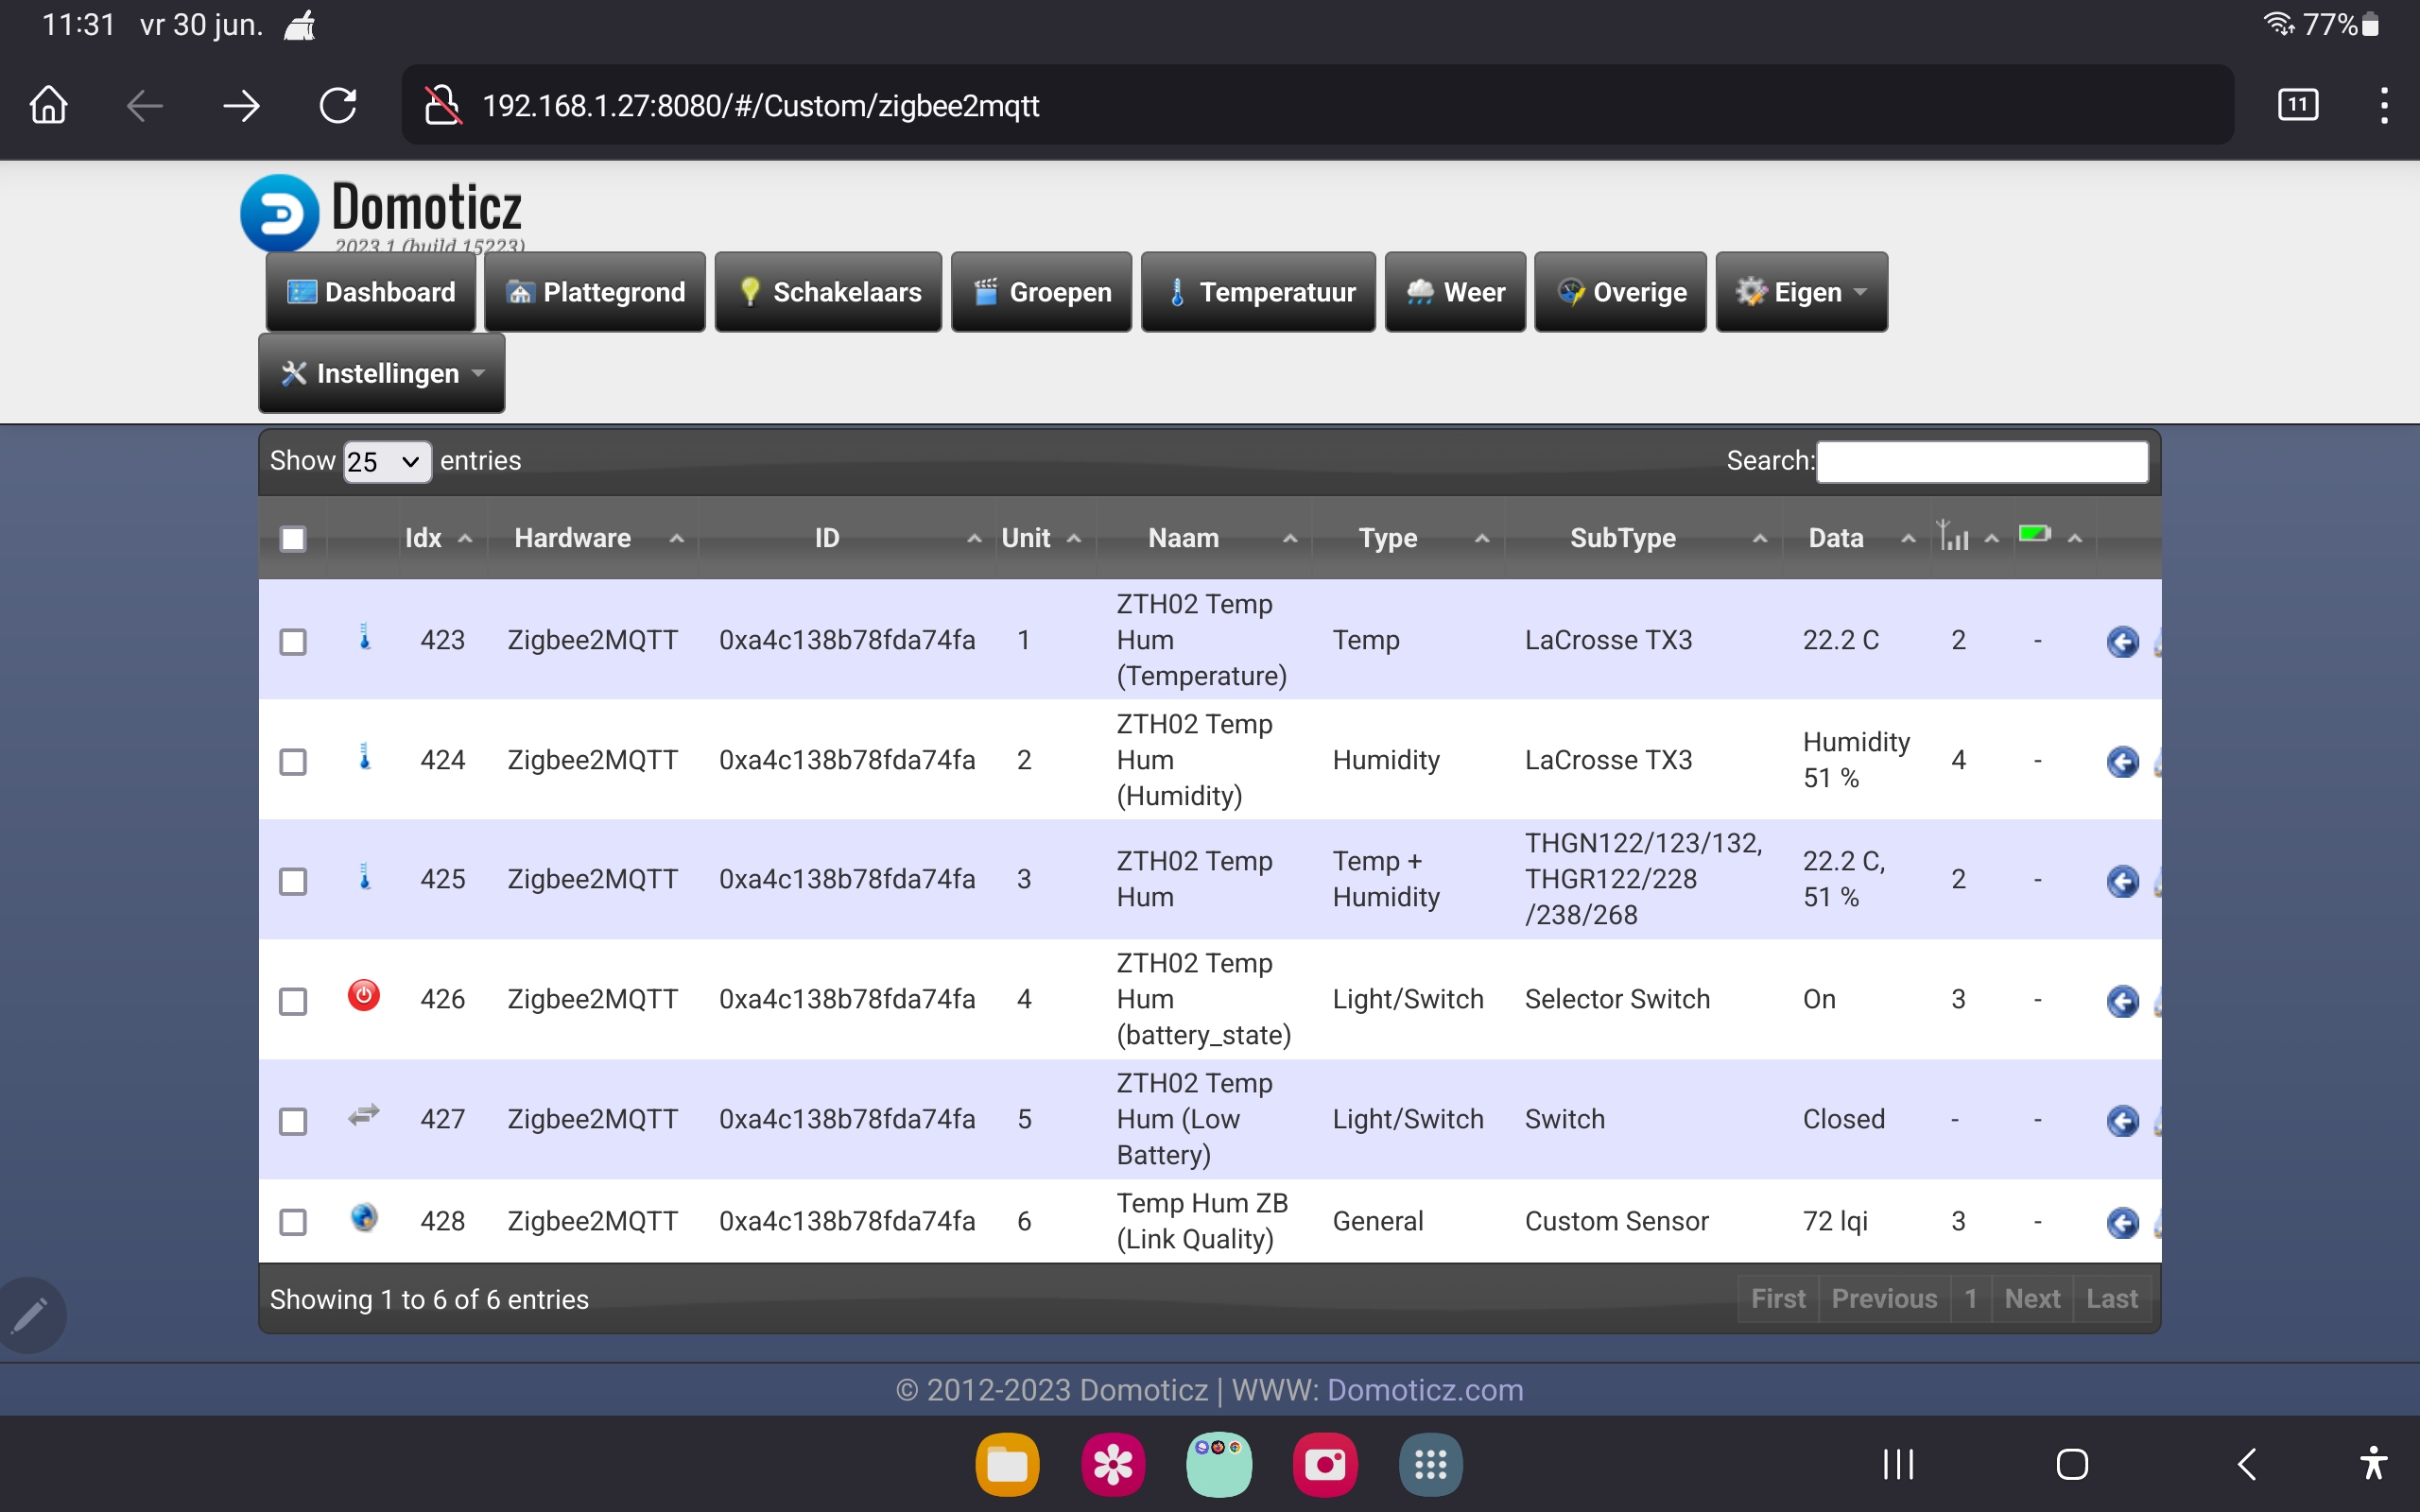Toggle the select-all header checkbox
The image size is (2420, 1512).
point(293,539)
